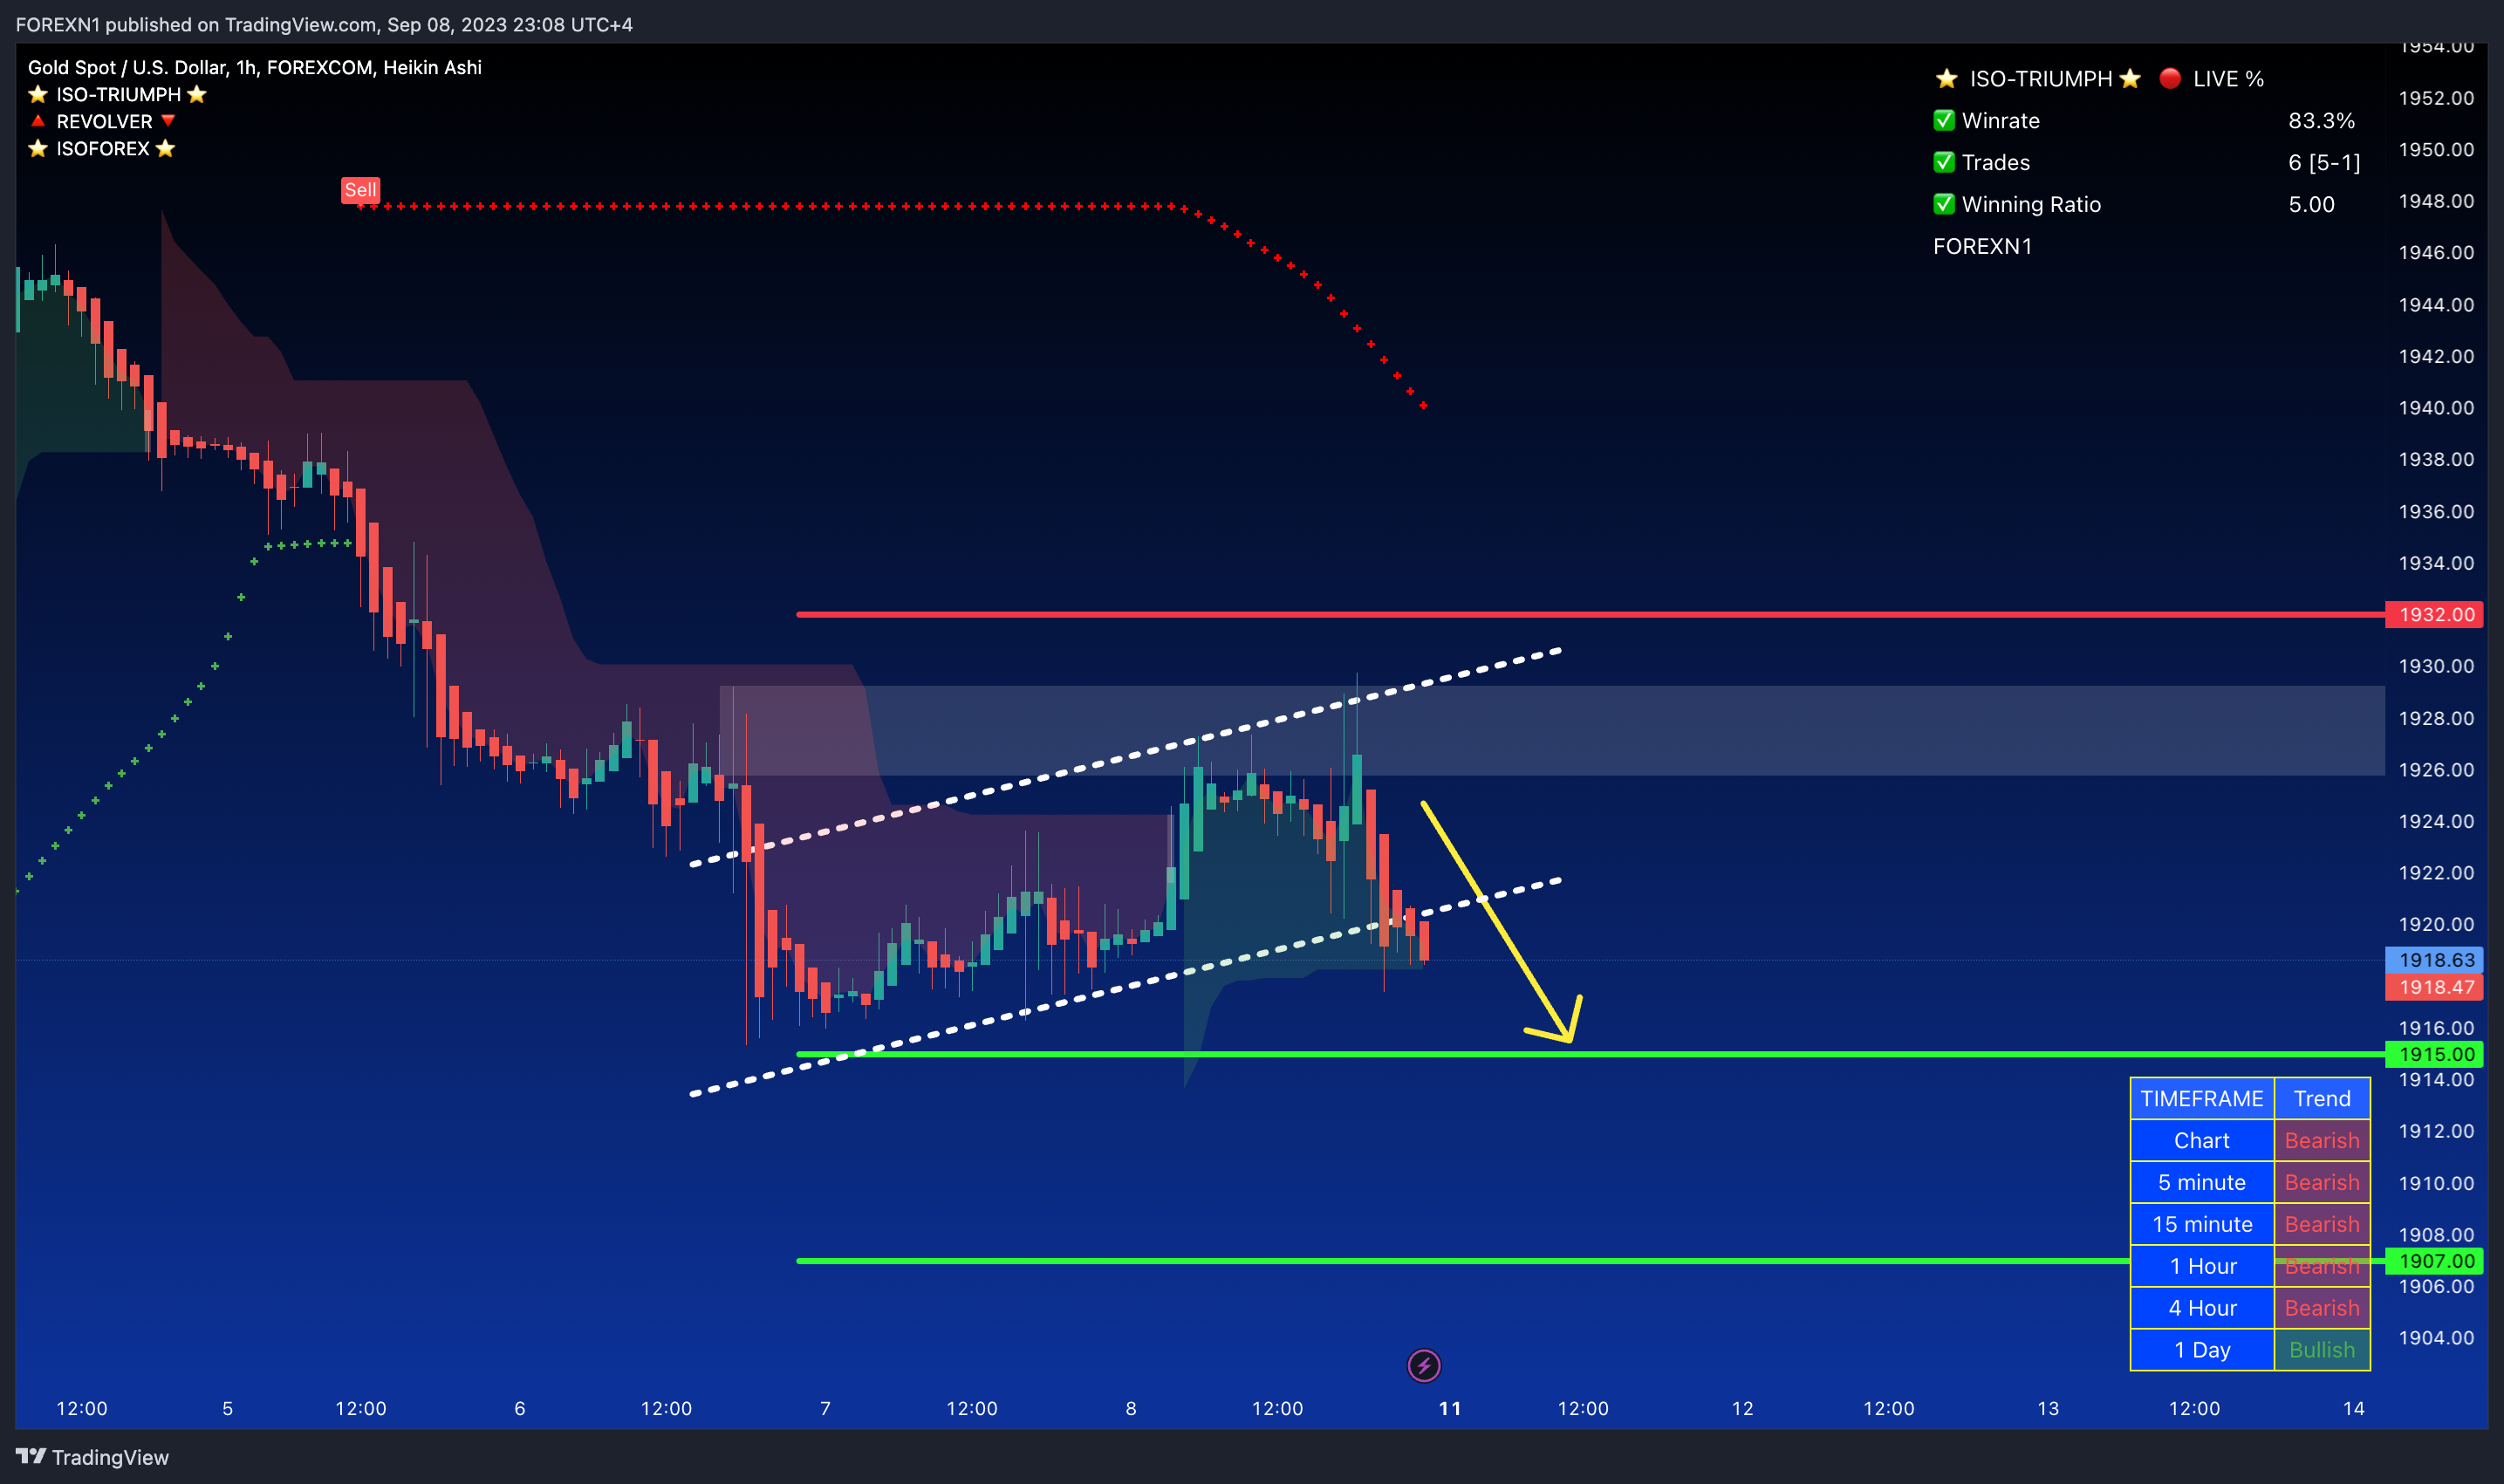Screen dimensions: 2504x1484
Task: Click the Trend header cell
Action: 2321,1098
